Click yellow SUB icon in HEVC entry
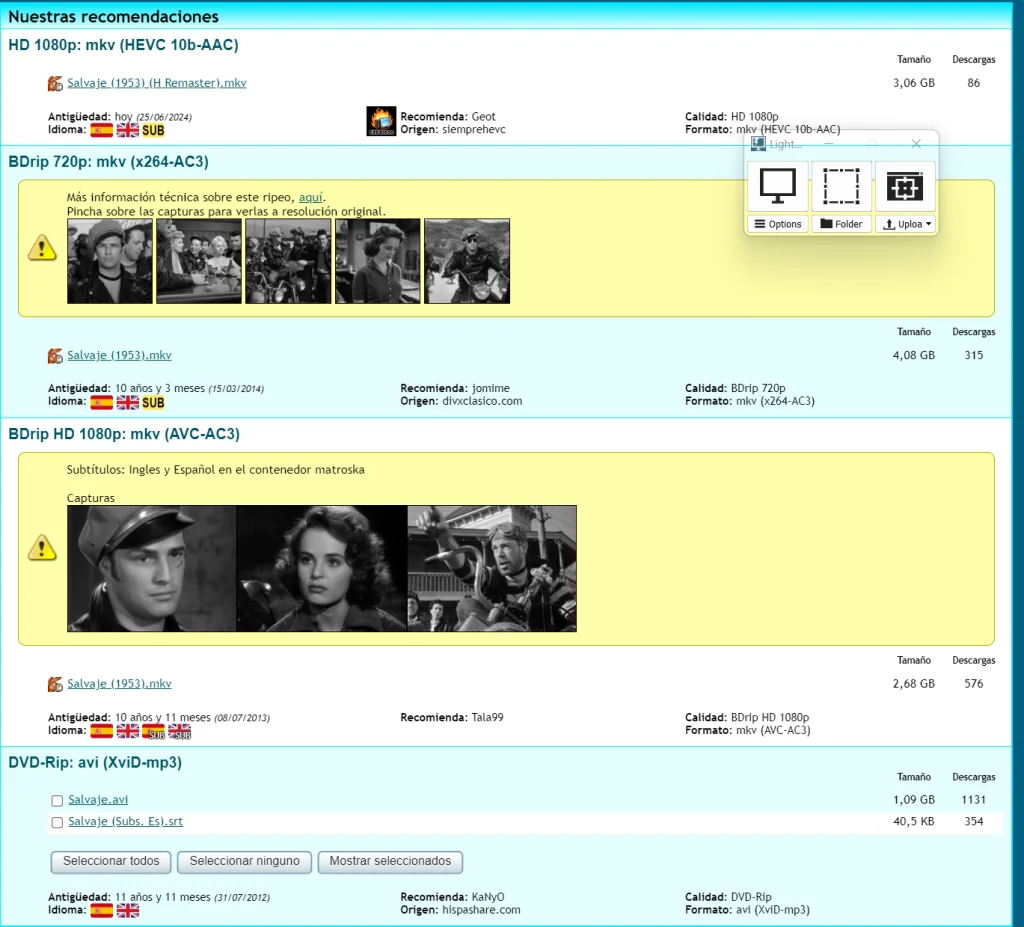This screenshot has width=1024, height=927. [153, 130]
